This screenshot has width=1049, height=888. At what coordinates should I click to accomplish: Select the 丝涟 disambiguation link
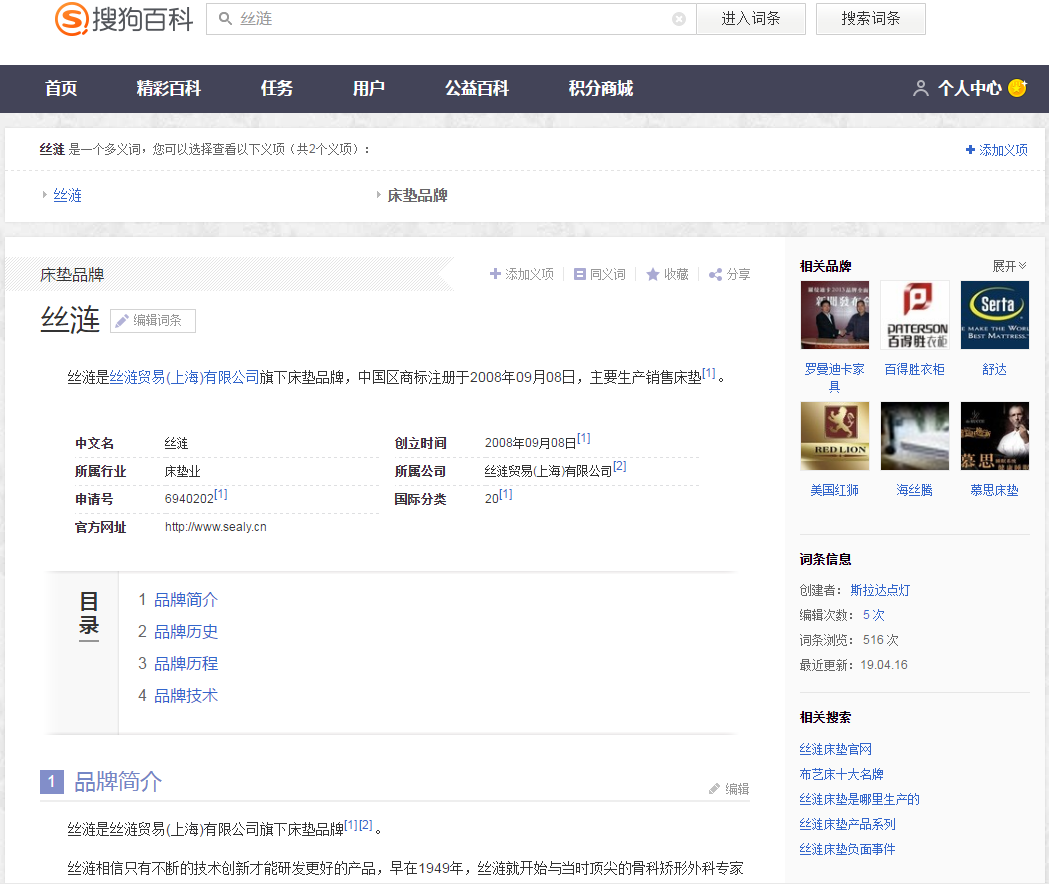pyautogui.click(x=68, y=195)
